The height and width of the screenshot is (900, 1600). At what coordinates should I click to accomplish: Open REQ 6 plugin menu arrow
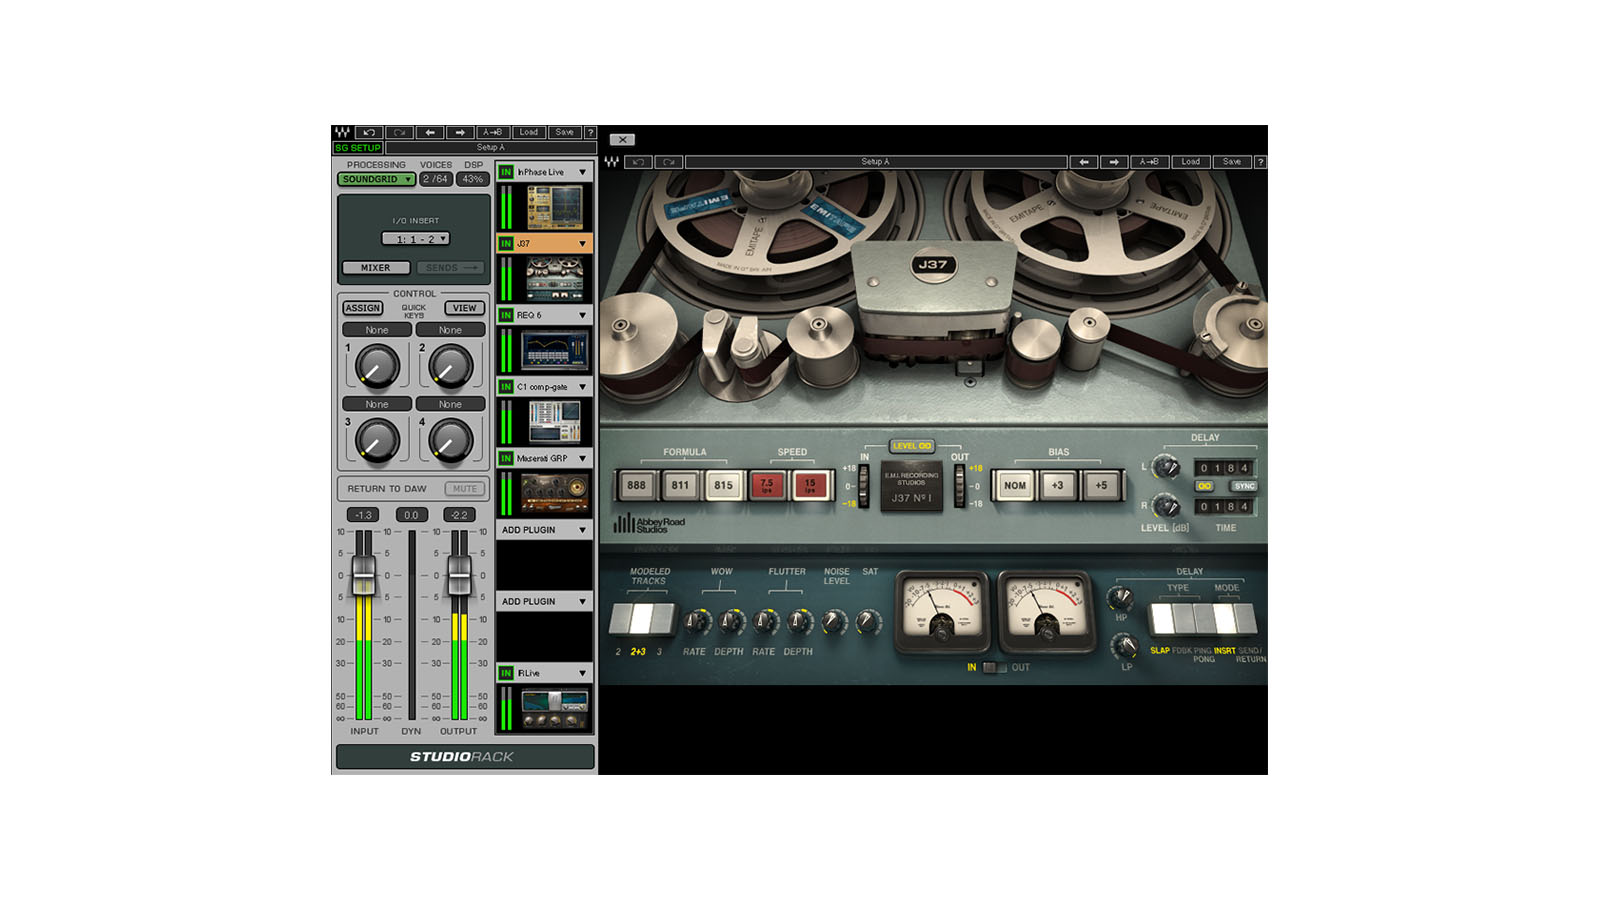click(582, 315)
